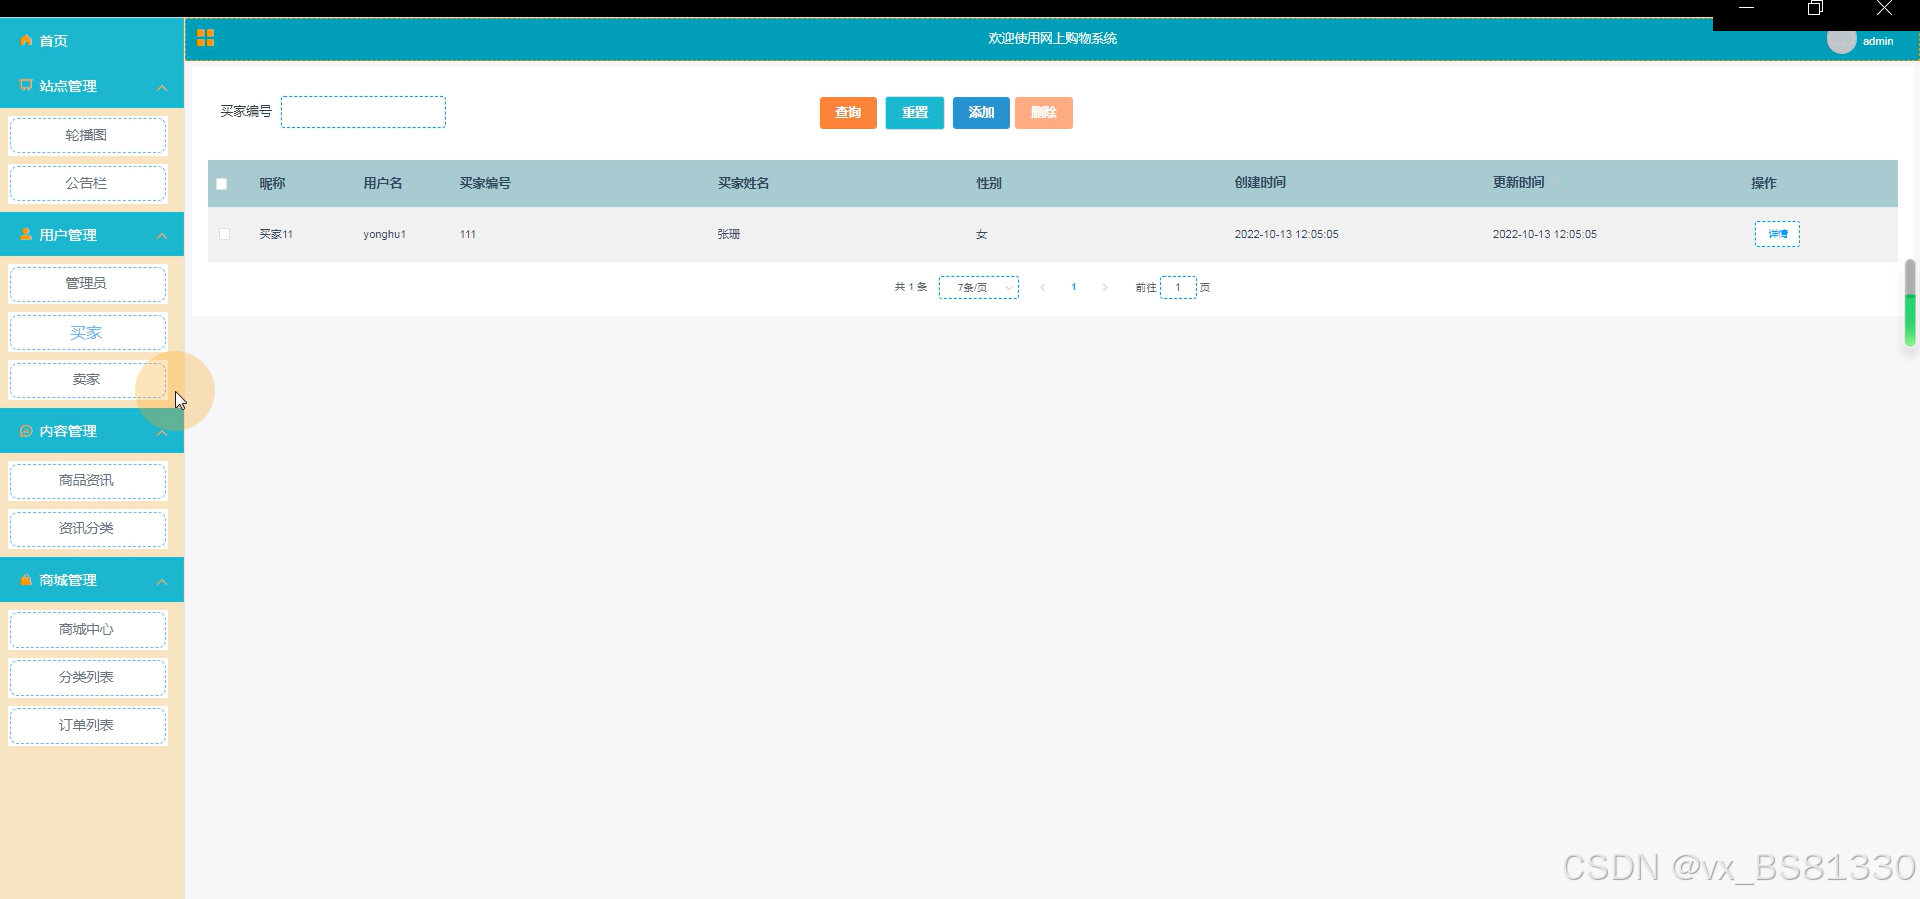
Task: Go to next page arrow
Action: [1104, 287]
